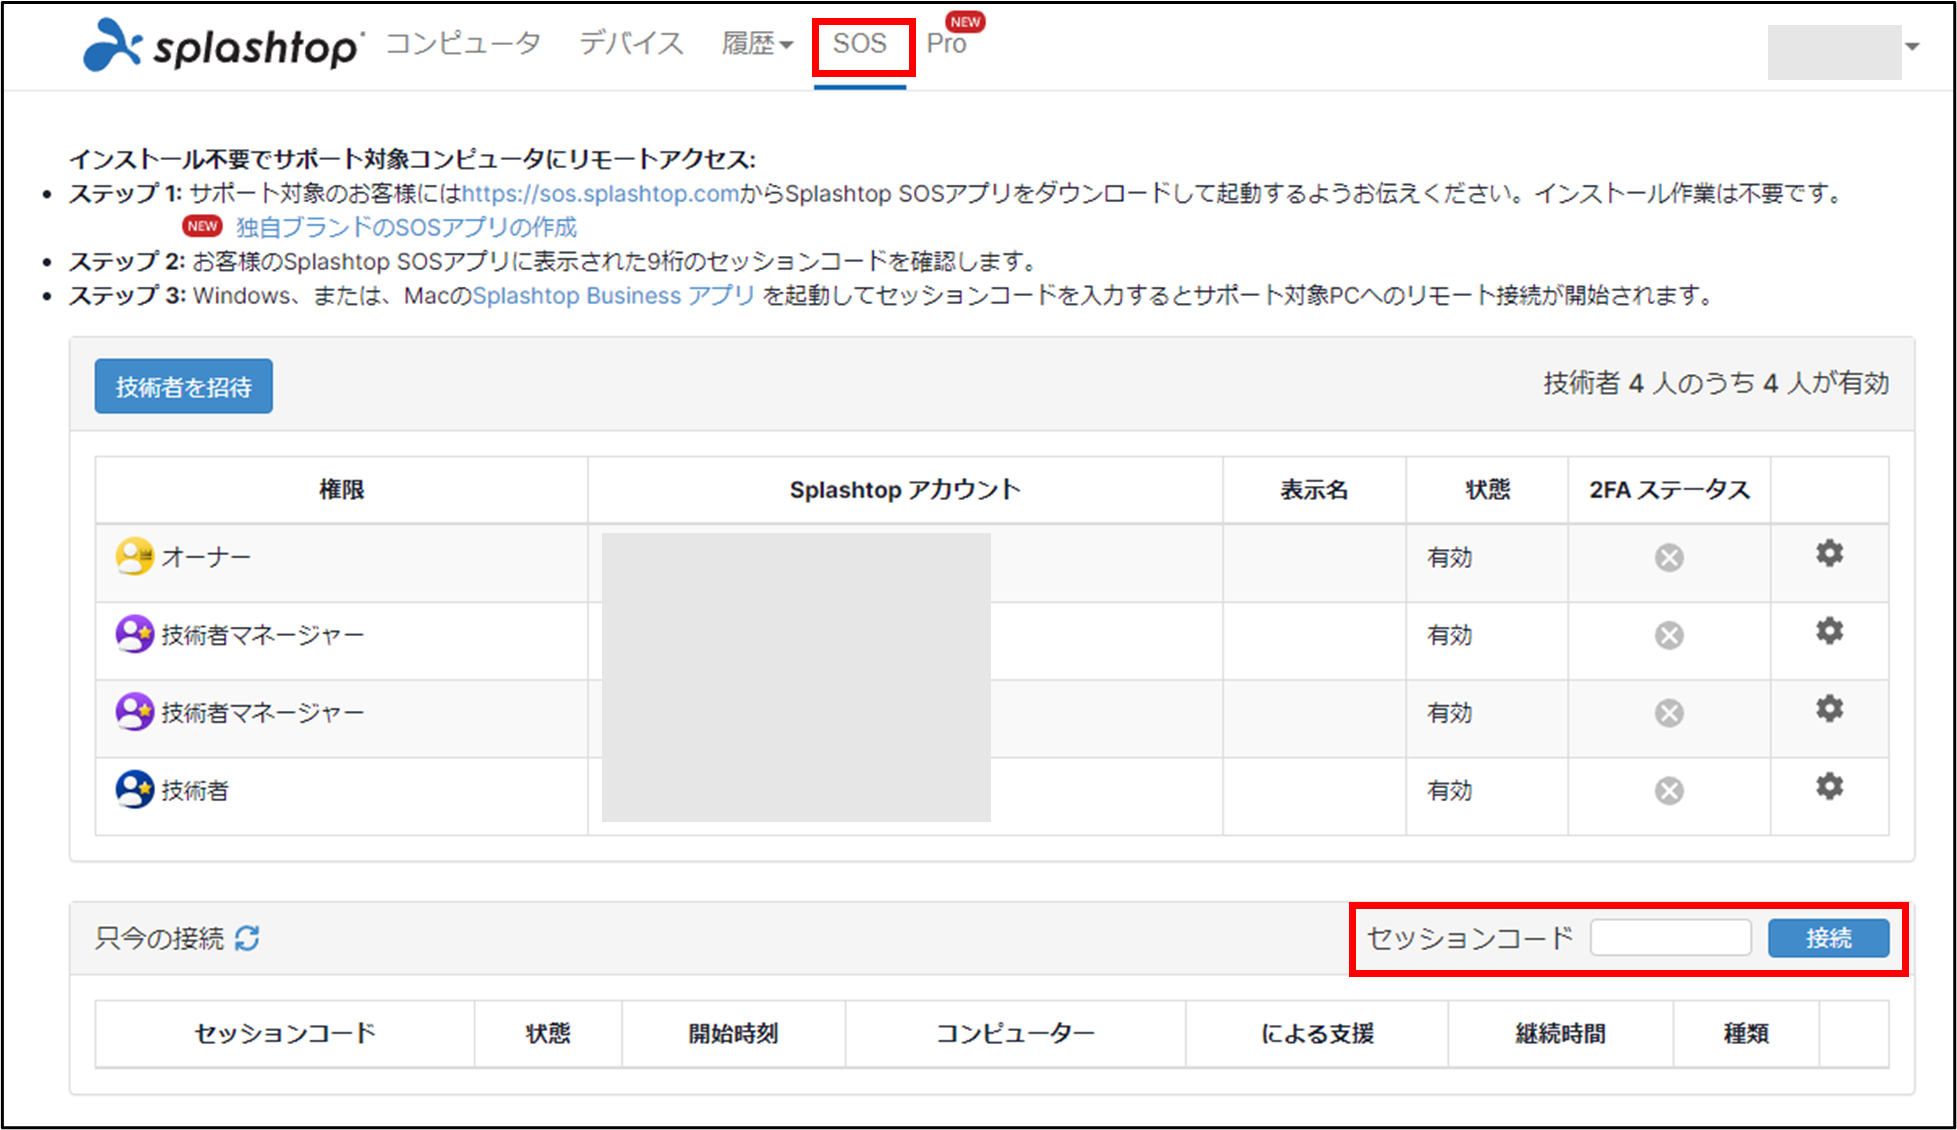
Task: Open settings gear for the オーナー row
Action: 1829,553
